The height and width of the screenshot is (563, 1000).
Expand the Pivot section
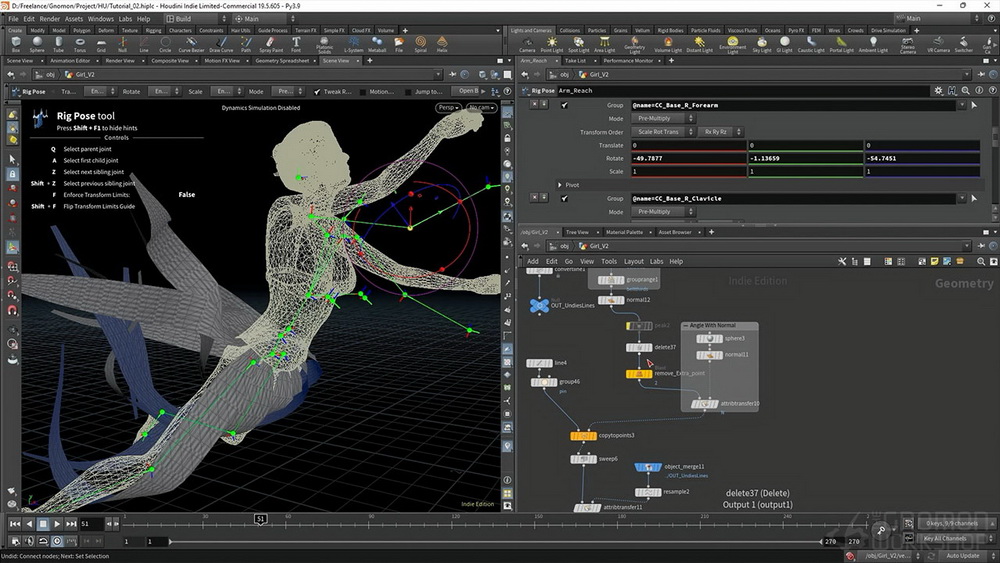tap(561, 185)
